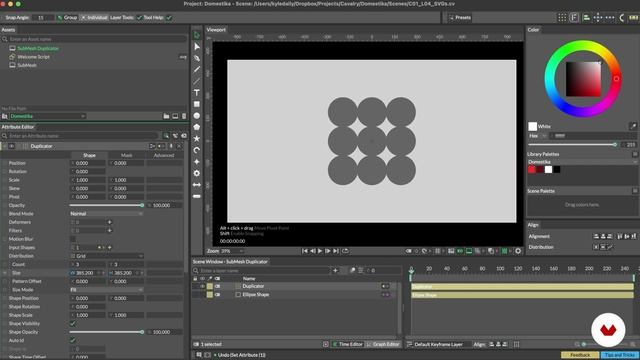
Task: Toggle Auto Id checkbox
Action: tap(73, 340)
